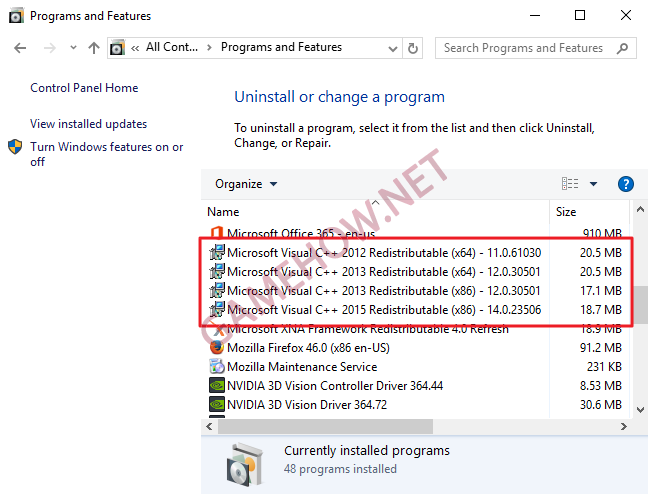
Task: Click the Firefox icon in the list
Action: [217, 347]
